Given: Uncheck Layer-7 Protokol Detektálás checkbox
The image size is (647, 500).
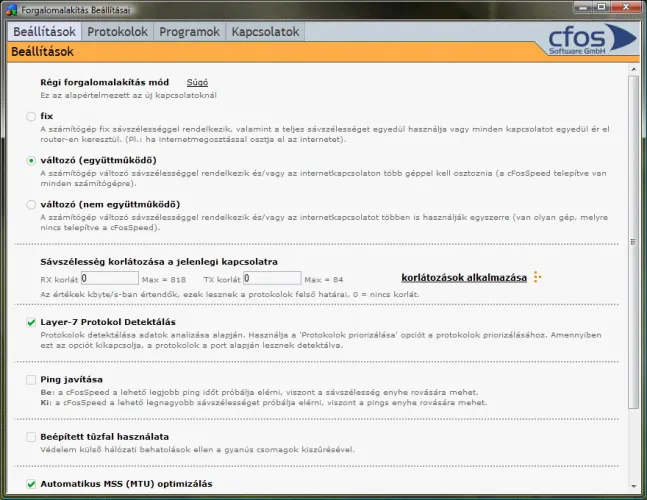Looking at the screenshot, I should pyautogui.click(x=31, y=322).
